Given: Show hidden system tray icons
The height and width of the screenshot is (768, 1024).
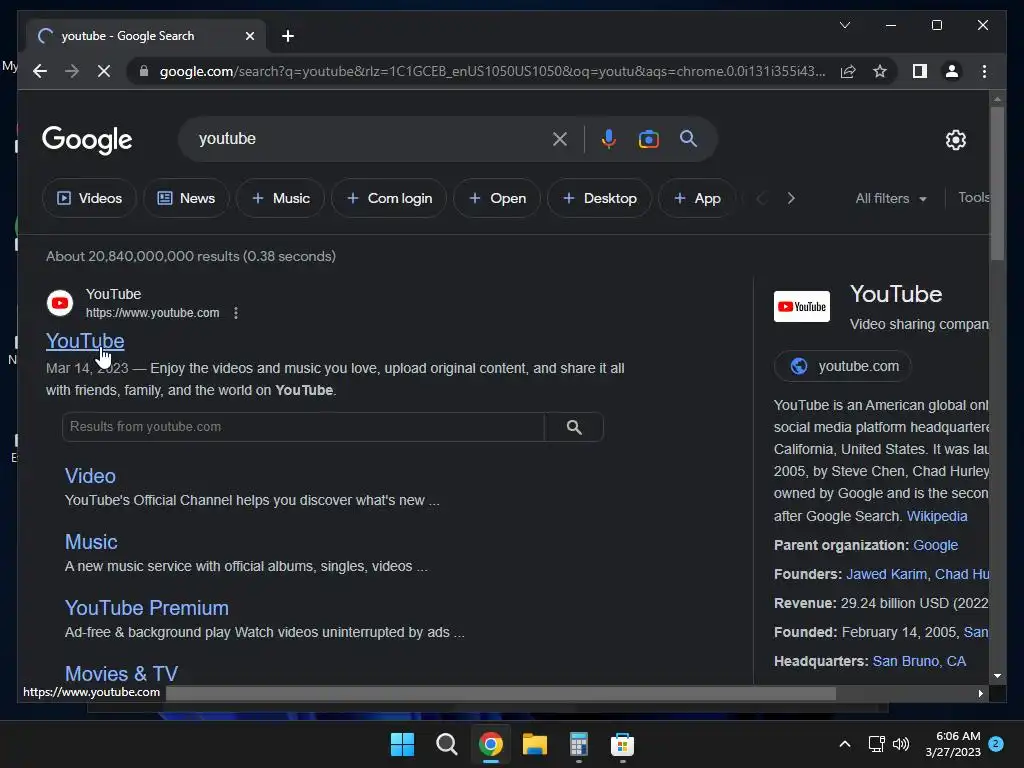Looking at the screenshot, I should tap(844, 744).
